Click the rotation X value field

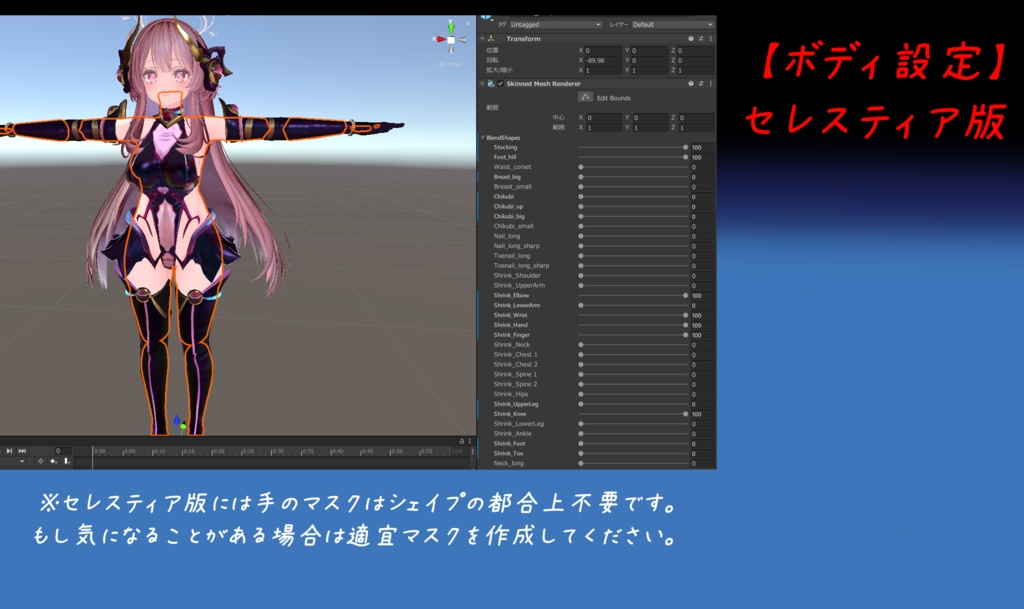pyautogui.click(x=601, y=60)
